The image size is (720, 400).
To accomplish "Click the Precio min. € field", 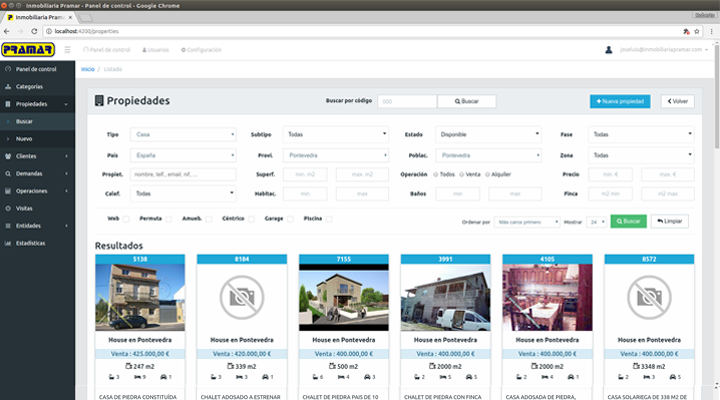I will 610,175.
